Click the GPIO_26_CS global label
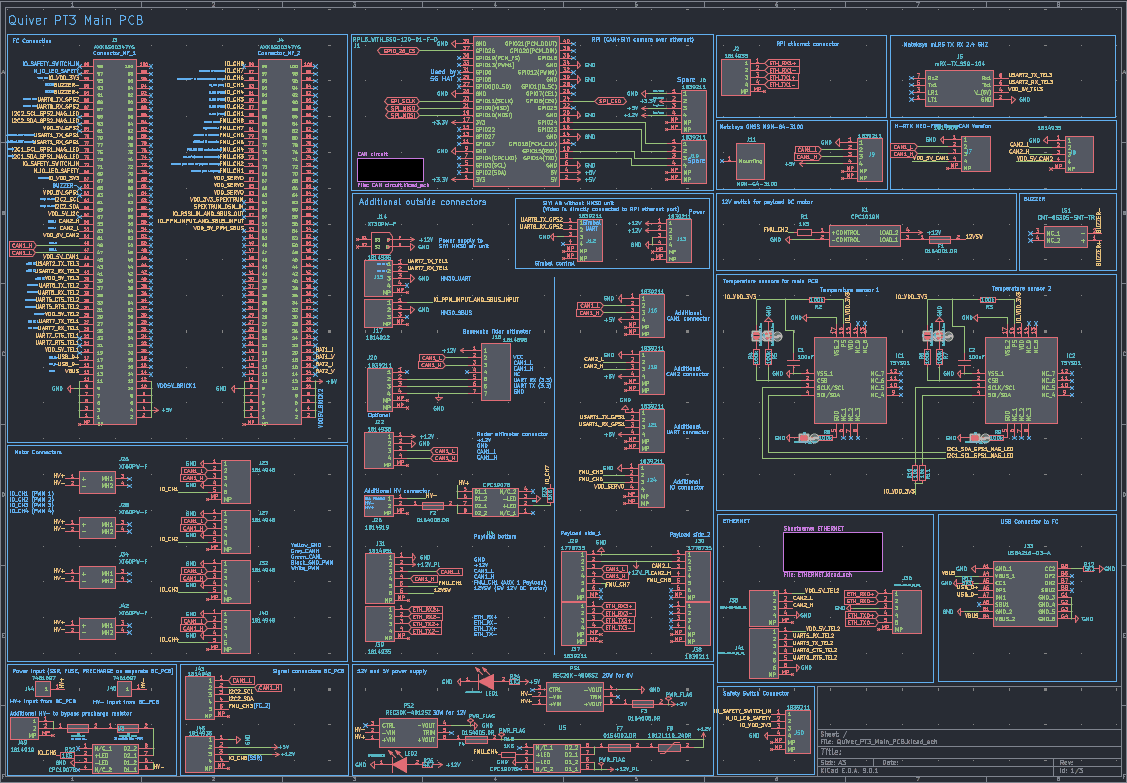 point(397,51)
